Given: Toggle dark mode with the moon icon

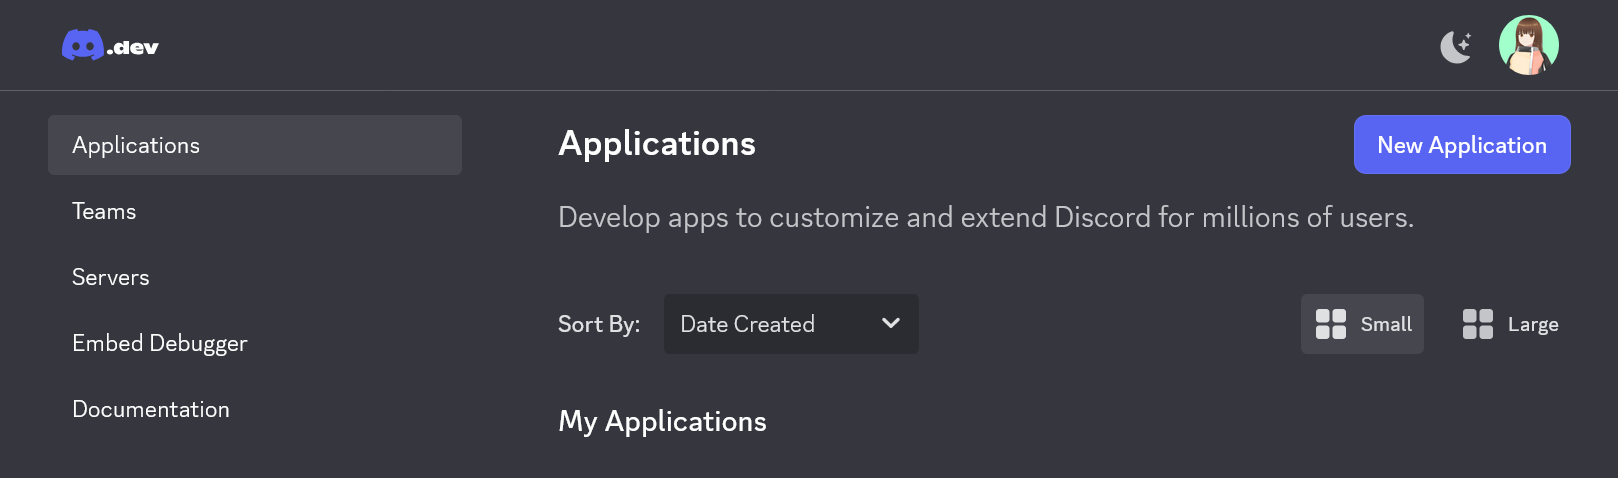Looking at the screenshot, I should [x=1456, y=46].
